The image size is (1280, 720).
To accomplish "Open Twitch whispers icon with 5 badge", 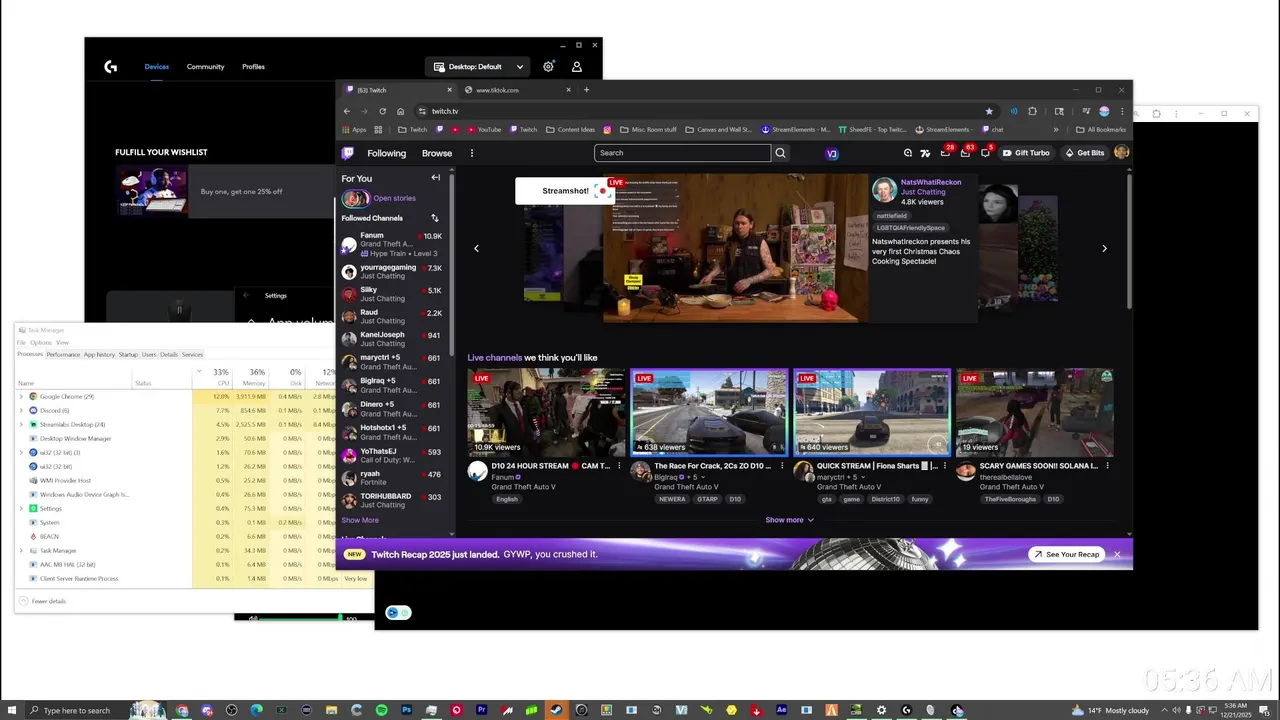I will (x=986, y=153).
